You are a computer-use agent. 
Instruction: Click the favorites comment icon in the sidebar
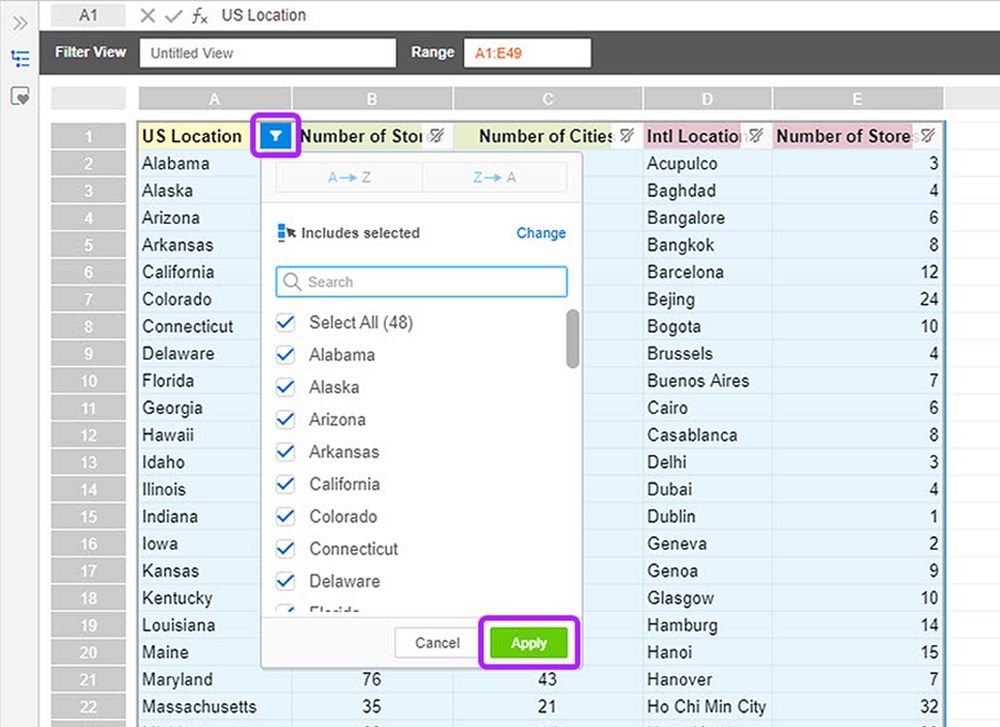(x=20, y=96)
